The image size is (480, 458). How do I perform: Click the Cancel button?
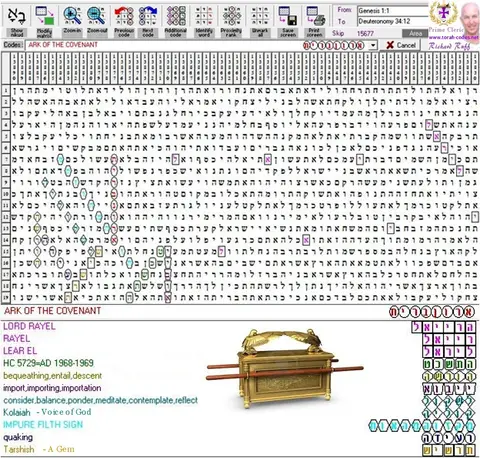(x=401, y=45)
